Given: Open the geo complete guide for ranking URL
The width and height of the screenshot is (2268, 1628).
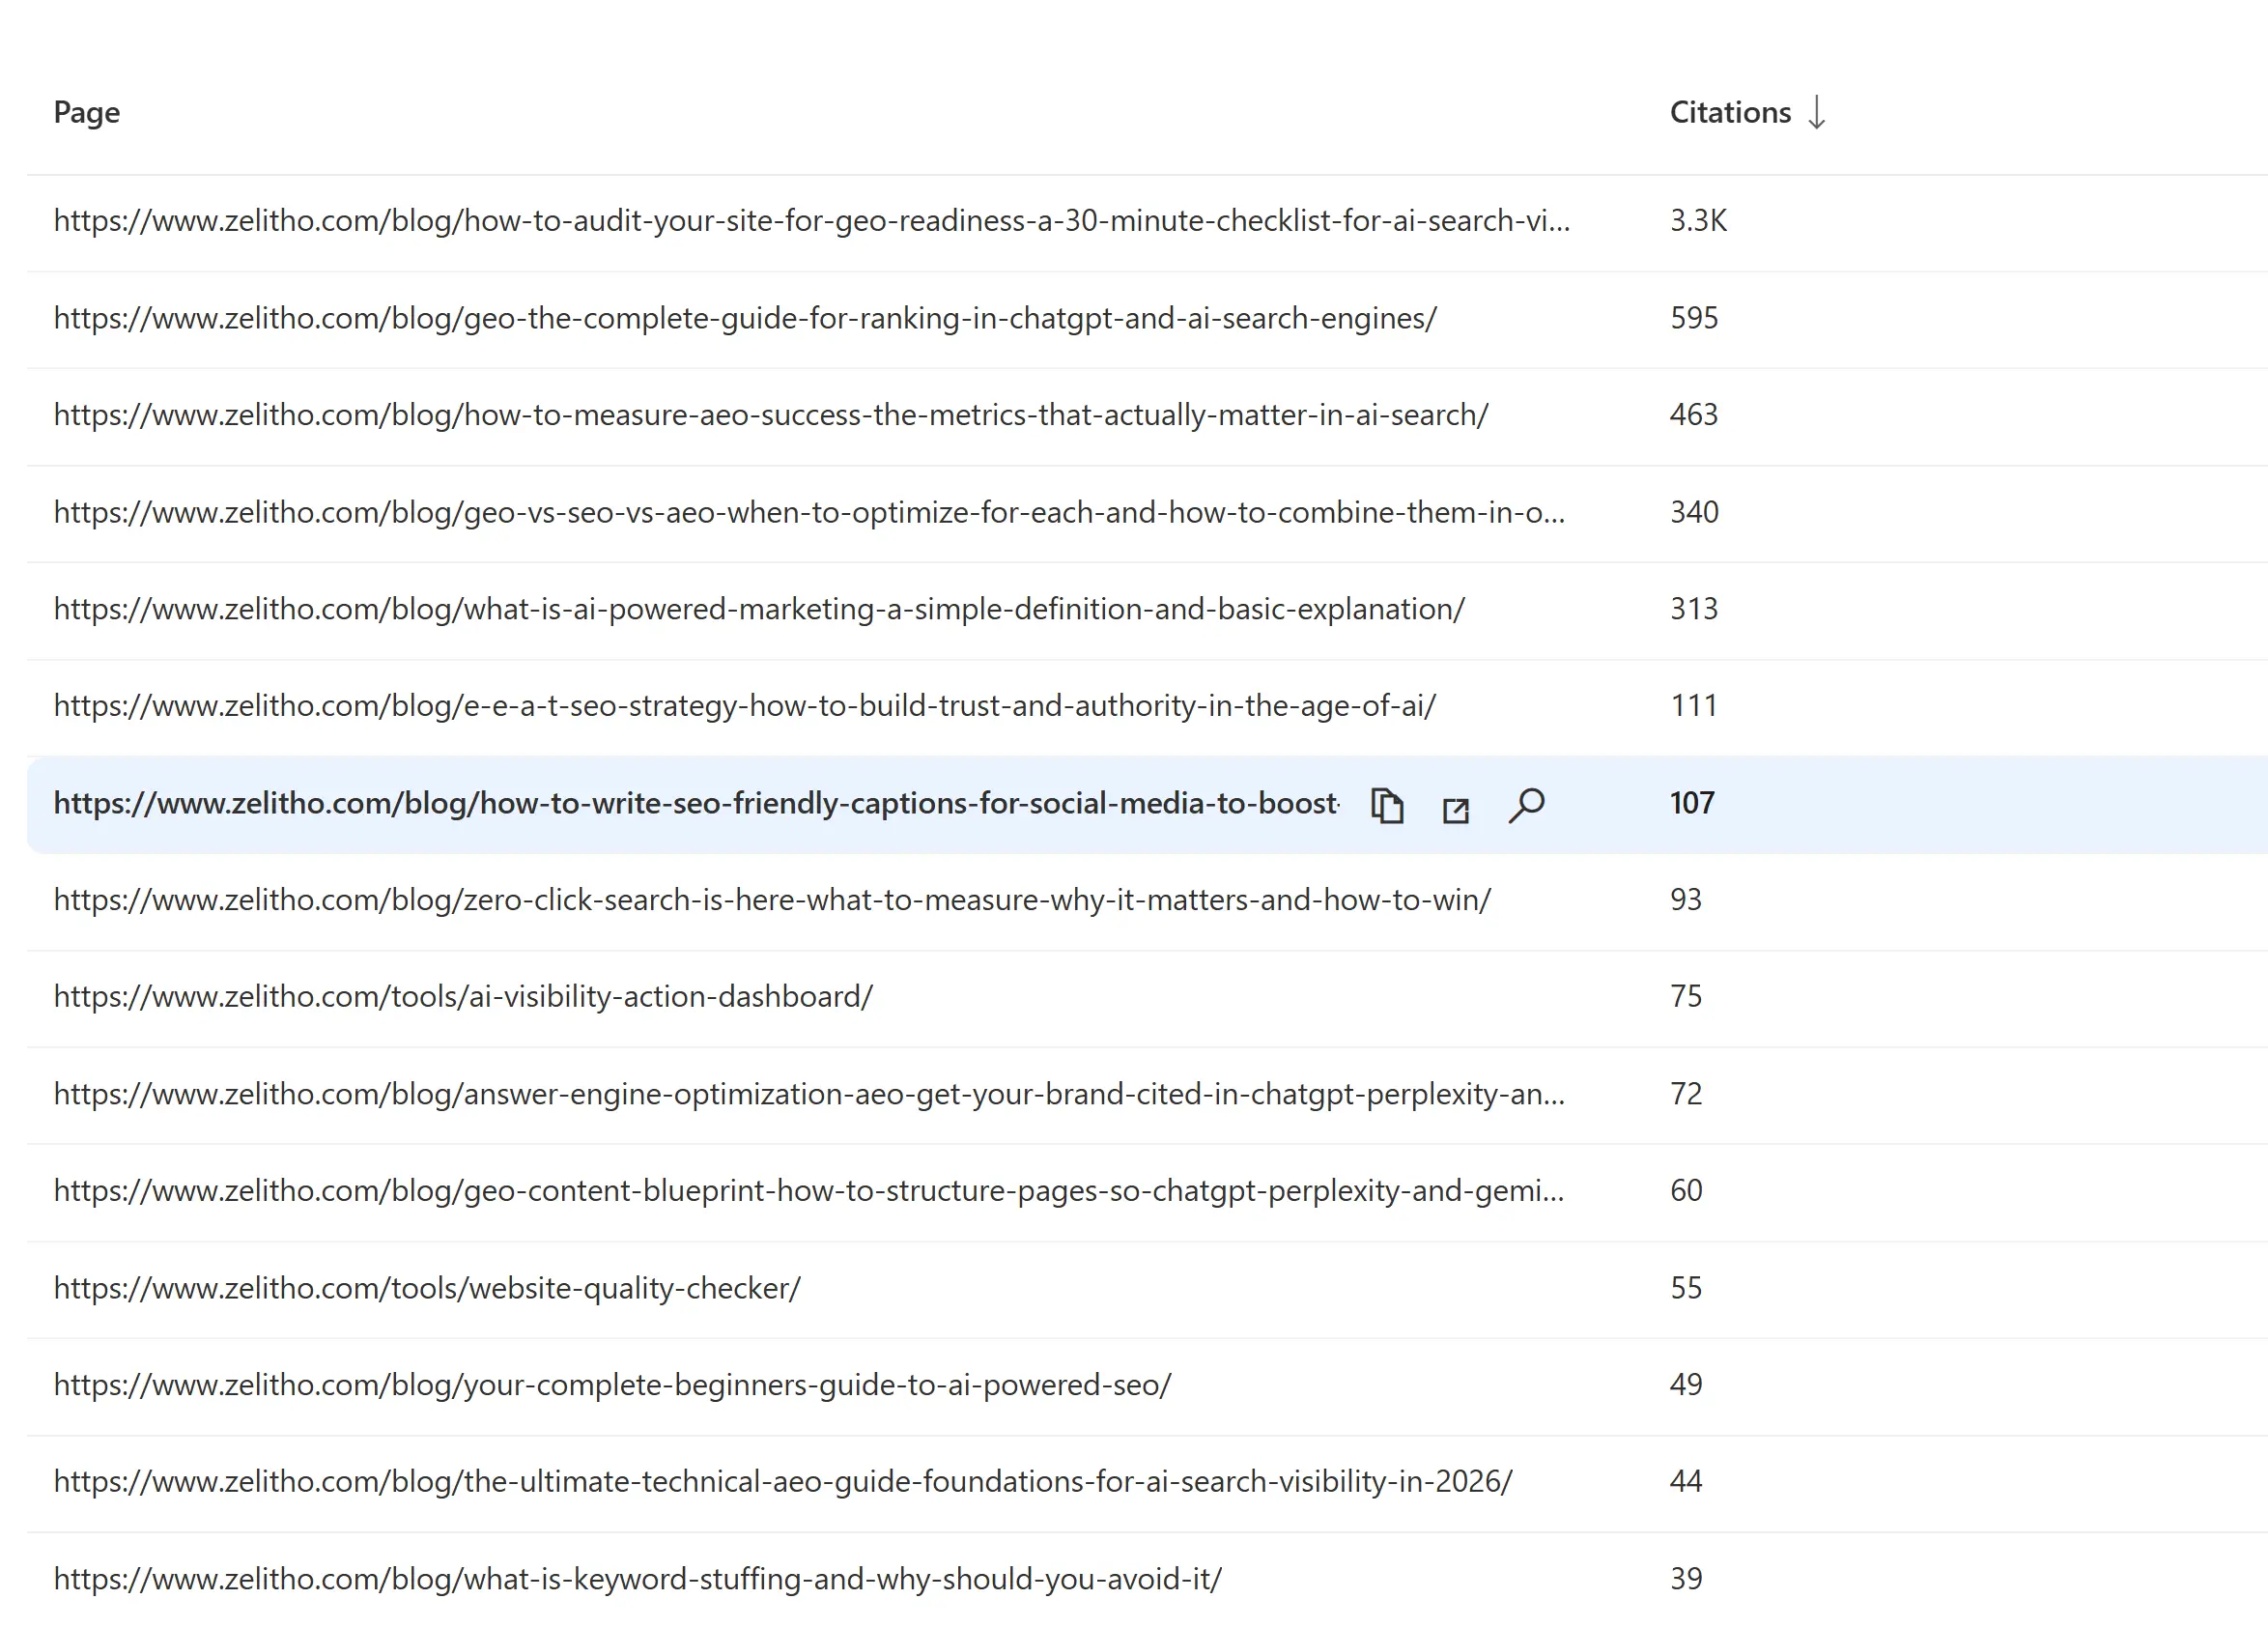Looking at the screenshot, I should [745, 318].
